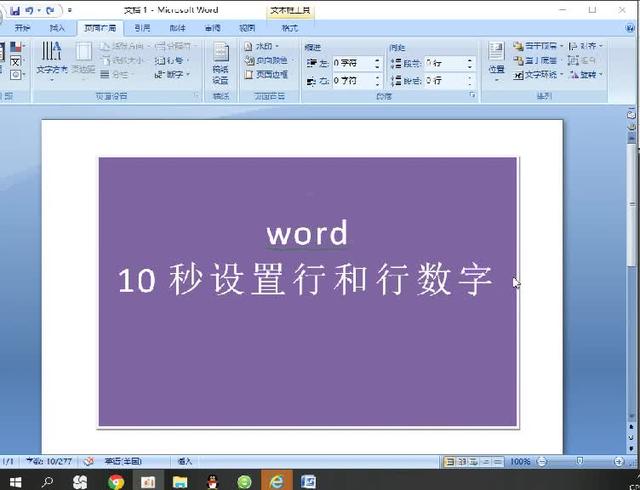Redo the last action

(x=50, y=10)
